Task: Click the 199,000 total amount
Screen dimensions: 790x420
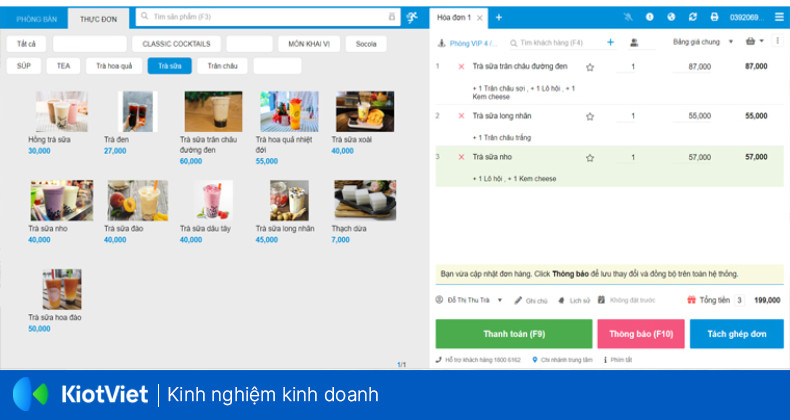Action: click(767, 300)
